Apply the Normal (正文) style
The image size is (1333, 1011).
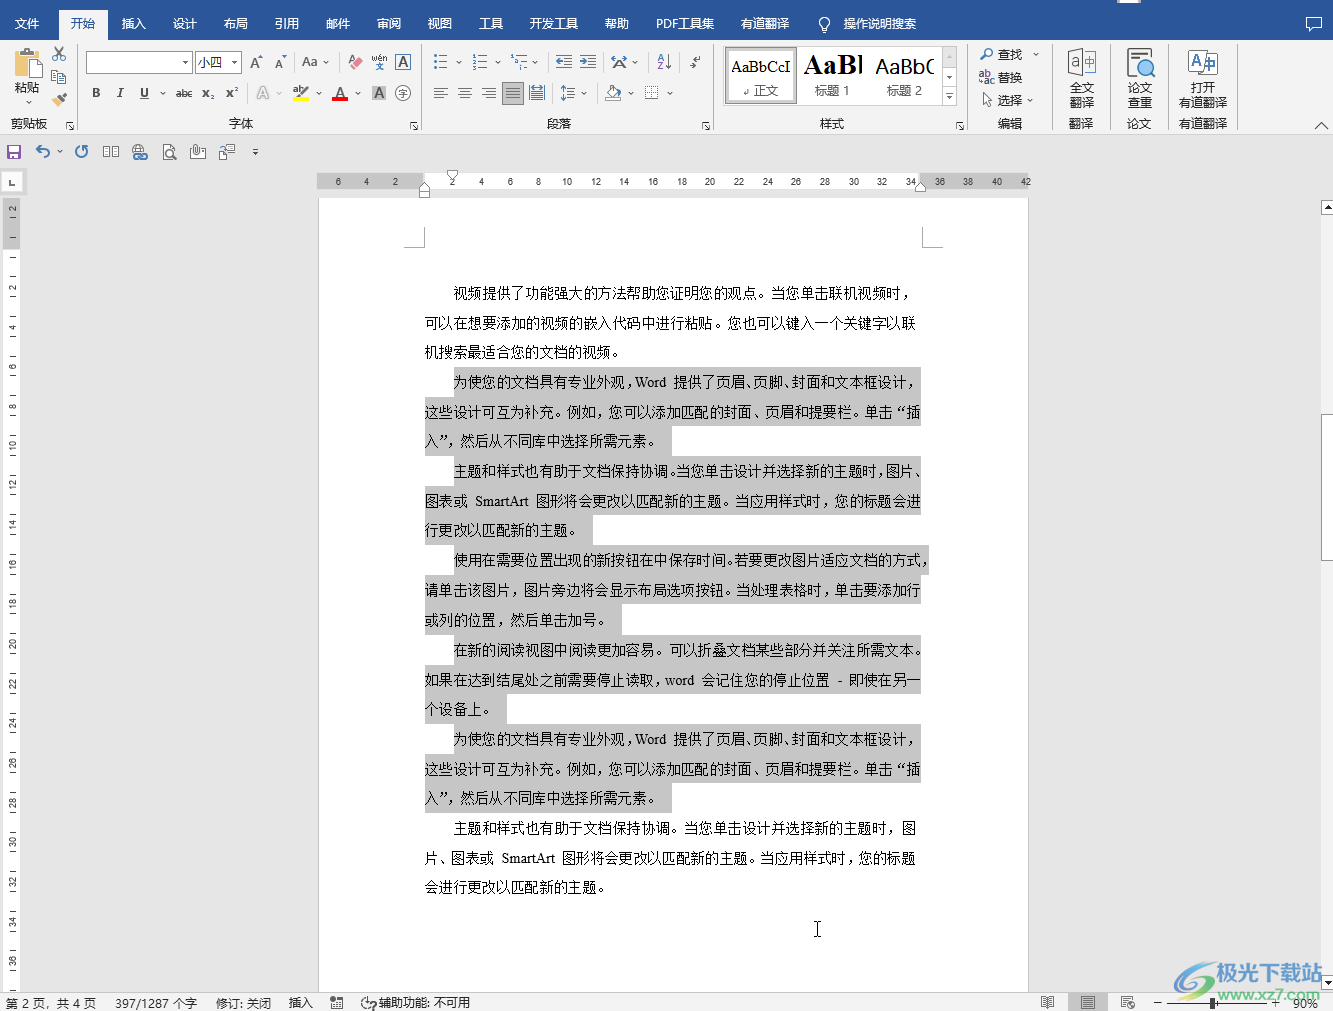coord(761,76)
